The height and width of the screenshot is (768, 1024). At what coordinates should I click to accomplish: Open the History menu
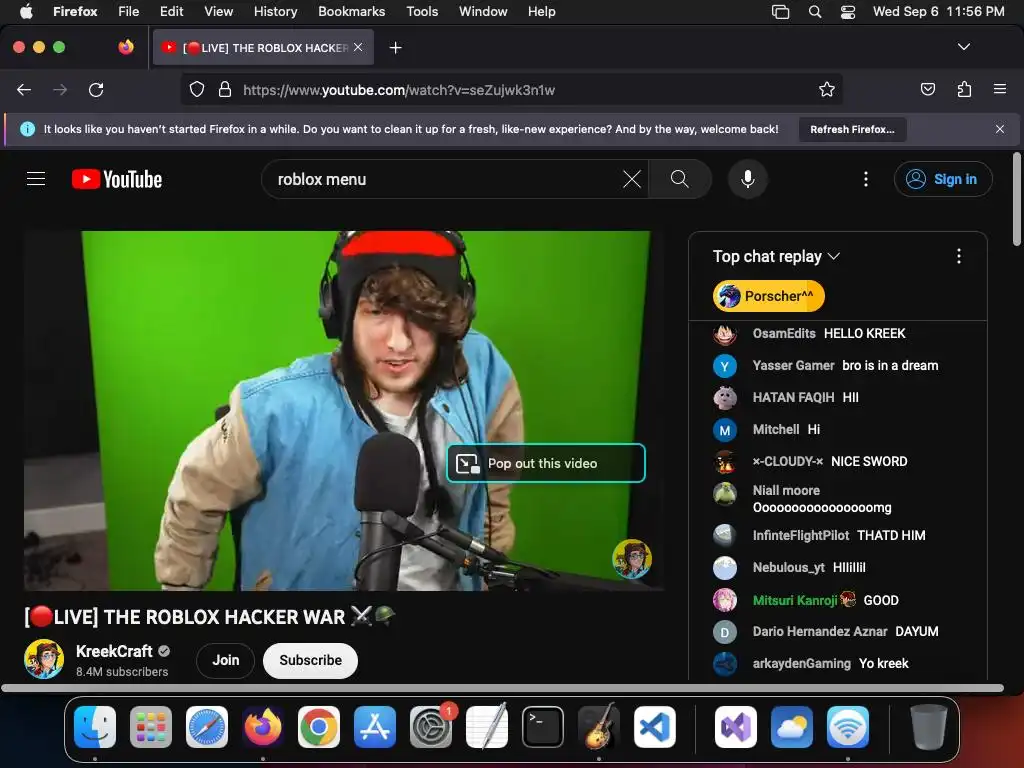point(276,11)
